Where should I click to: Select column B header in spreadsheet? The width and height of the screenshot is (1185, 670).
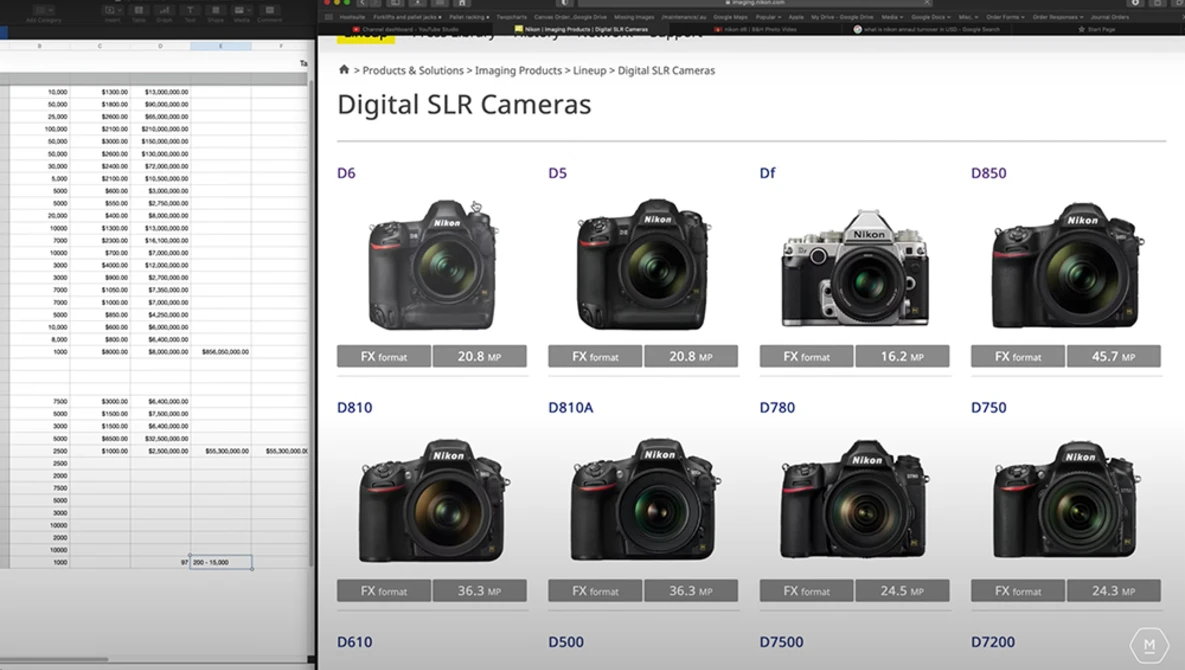pyautogui.click(x=39, y=46)
